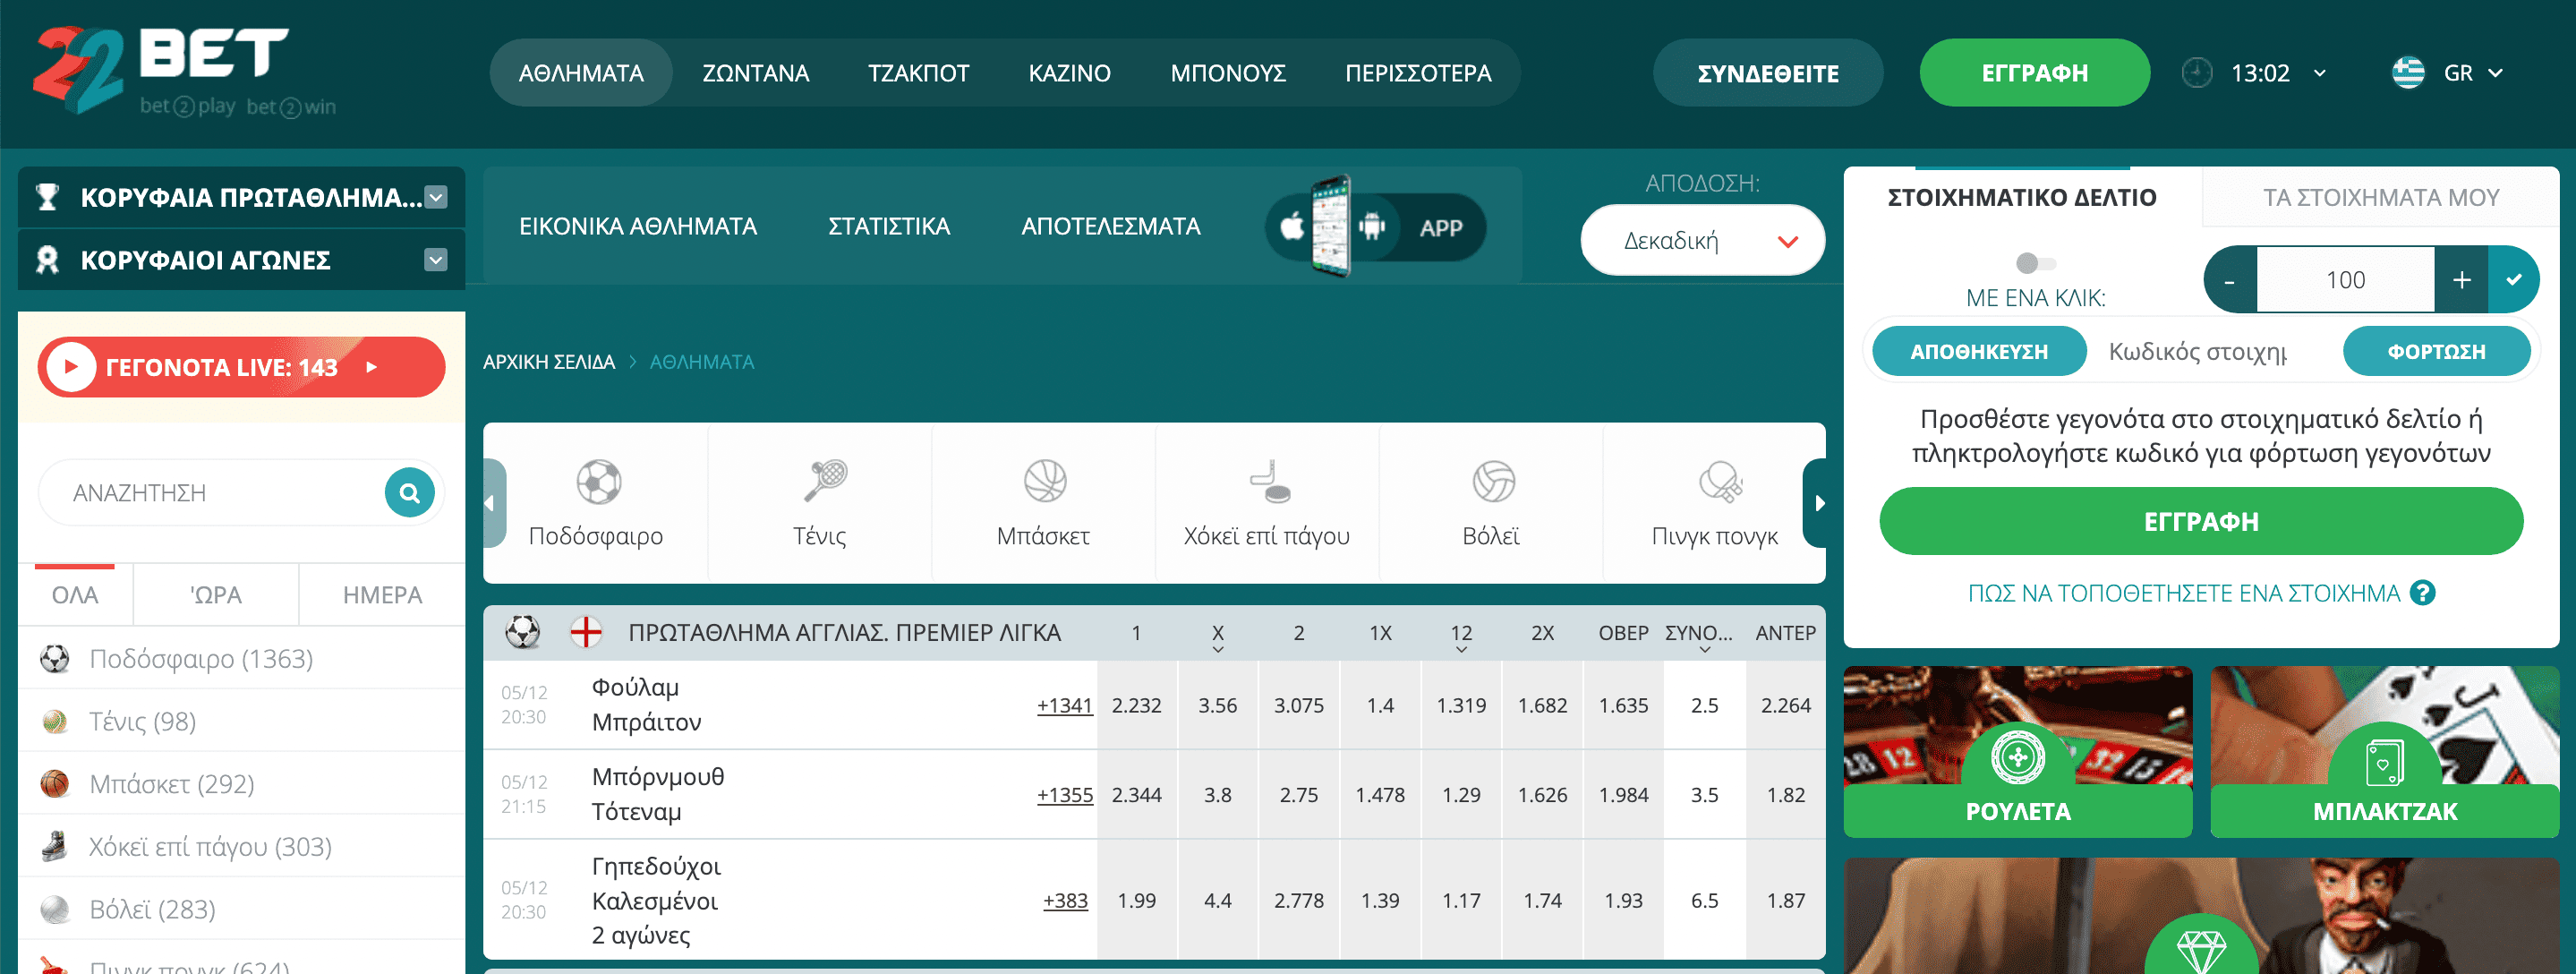This screenshot has width=2576, height=974.
Task: Open ΑΠΟΤΕΛΕΣΜΑΤΑ link
Action: point(1110,227)
